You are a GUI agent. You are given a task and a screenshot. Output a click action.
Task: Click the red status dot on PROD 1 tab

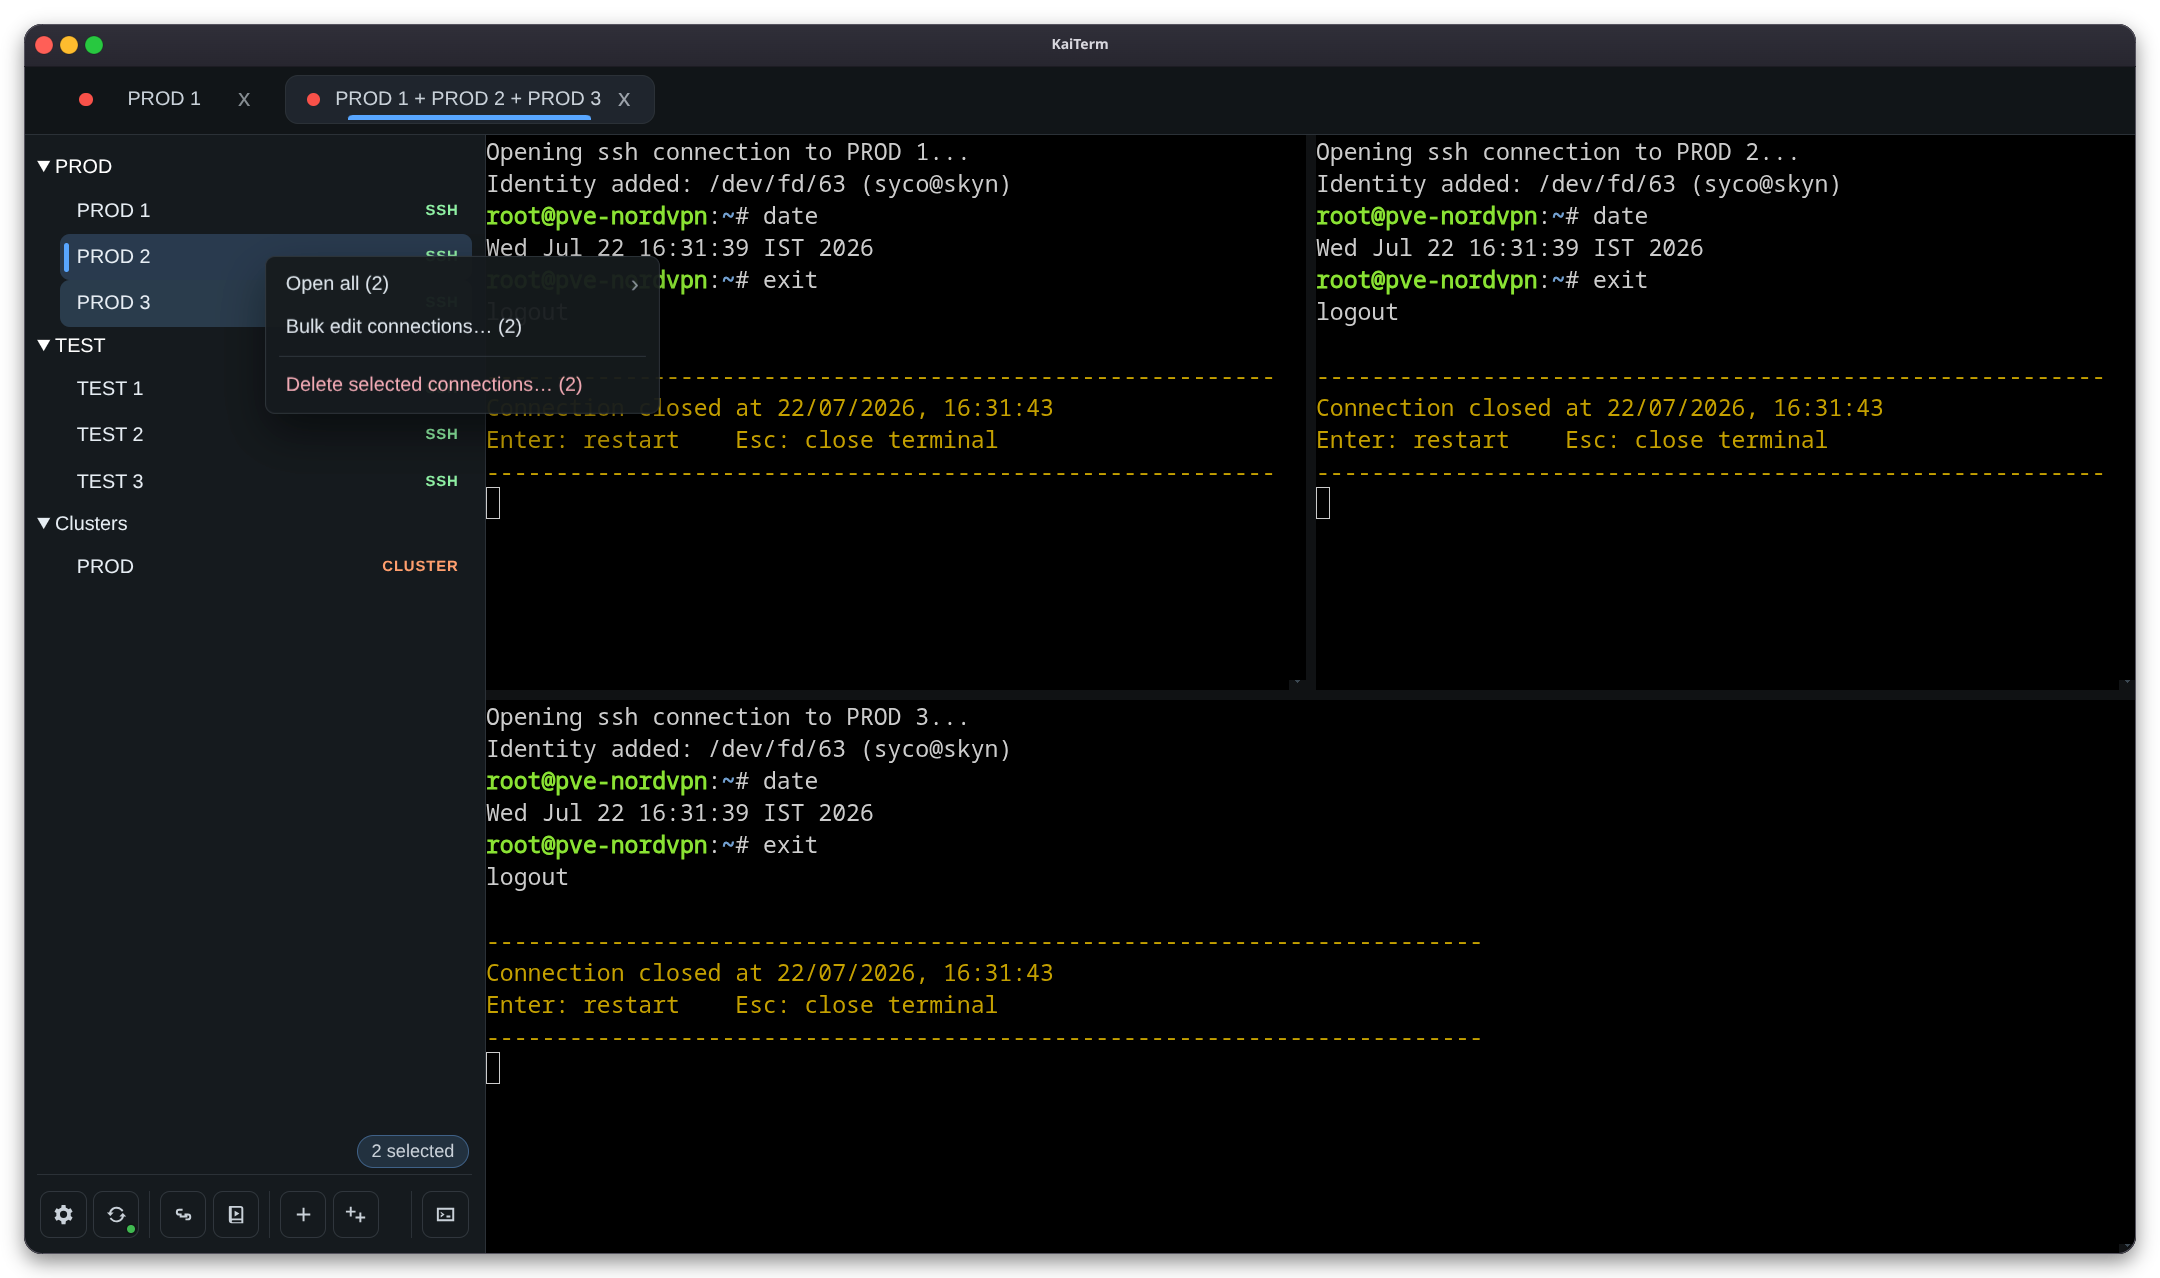click(86, 99)
